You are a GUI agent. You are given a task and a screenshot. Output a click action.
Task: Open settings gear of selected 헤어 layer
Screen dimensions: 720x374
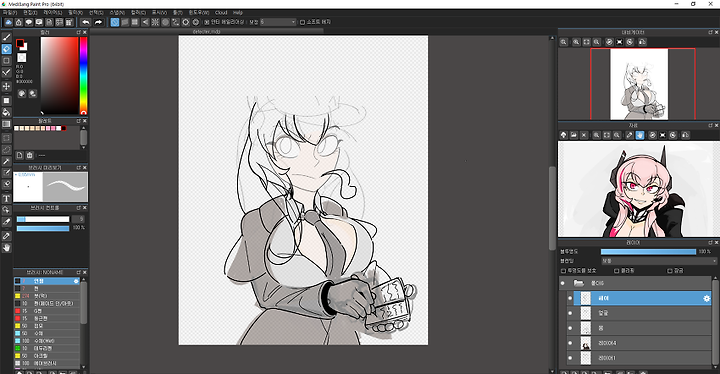707,299
